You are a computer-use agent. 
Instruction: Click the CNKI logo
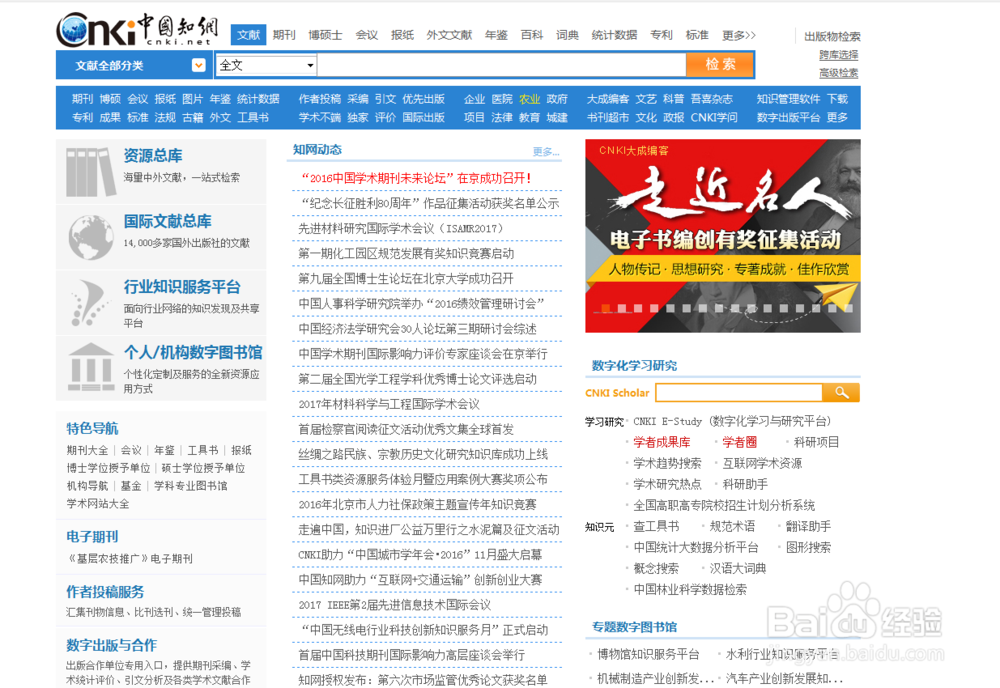pos(138,30)
